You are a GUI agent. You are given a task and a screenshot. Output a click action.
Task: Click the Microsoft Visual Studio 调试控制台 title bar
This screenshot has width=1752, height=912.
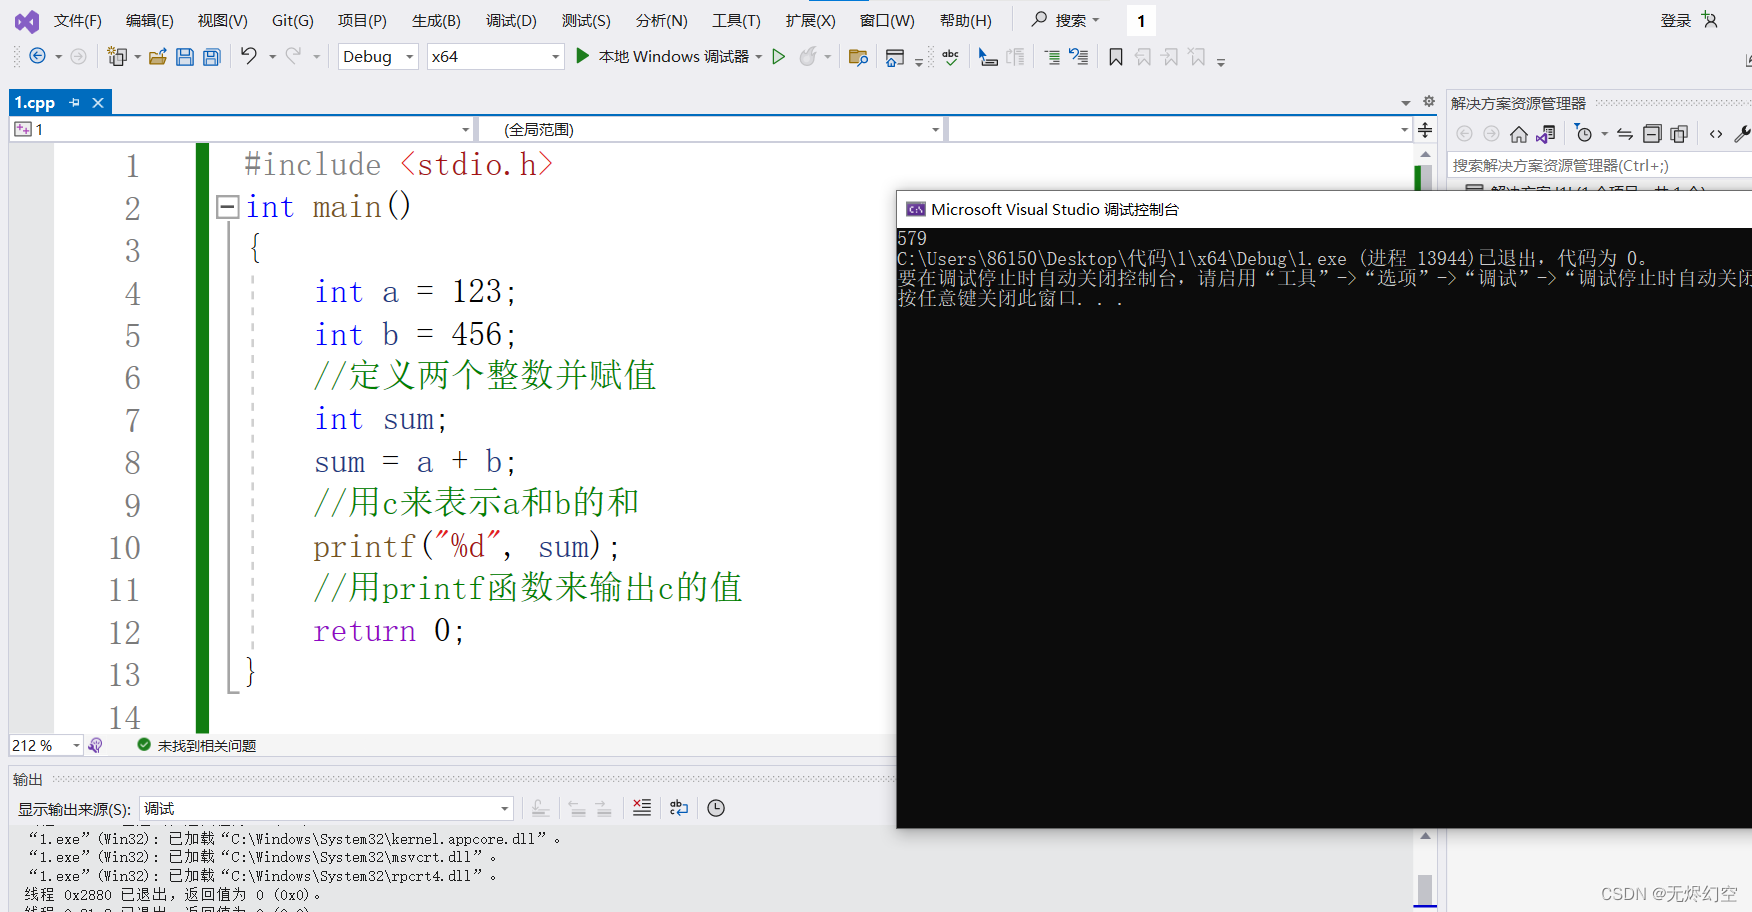pyautogui.click(x=1324, y=209)
